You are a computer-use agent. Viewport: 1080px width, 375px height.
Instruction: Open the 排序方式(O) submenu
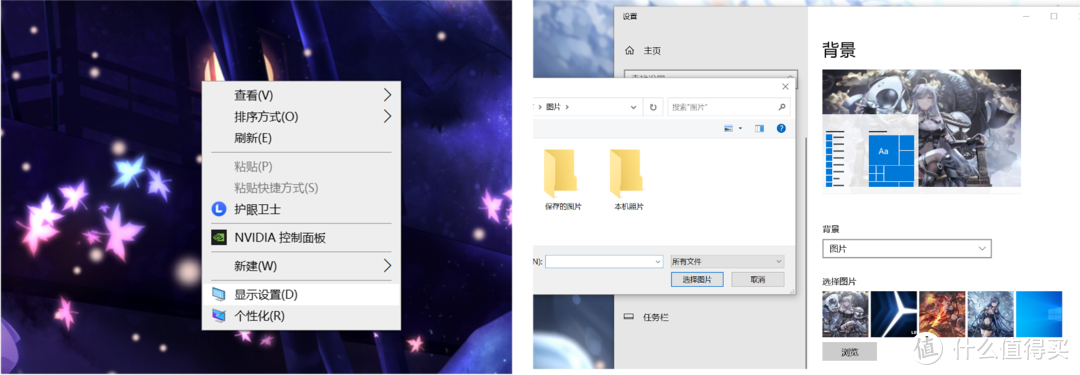tap(301, 116)
